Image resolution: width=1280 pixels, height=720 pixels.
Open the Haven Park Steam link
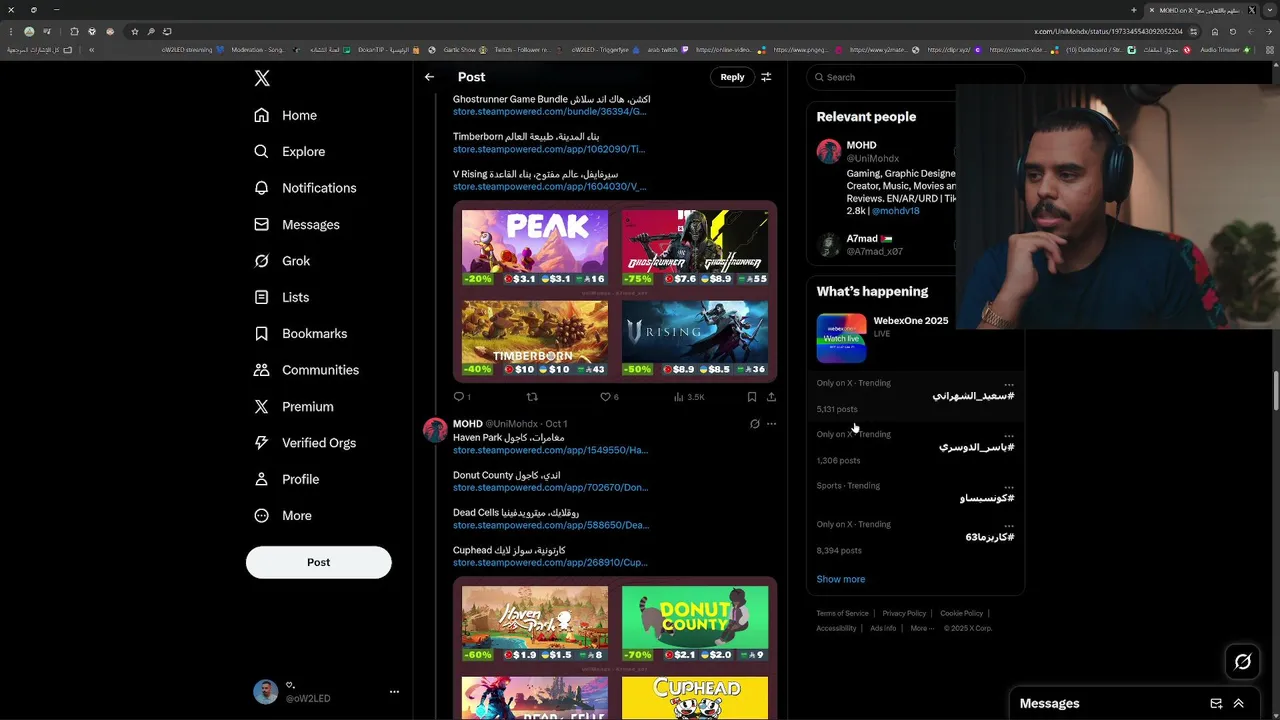[550, 450]
